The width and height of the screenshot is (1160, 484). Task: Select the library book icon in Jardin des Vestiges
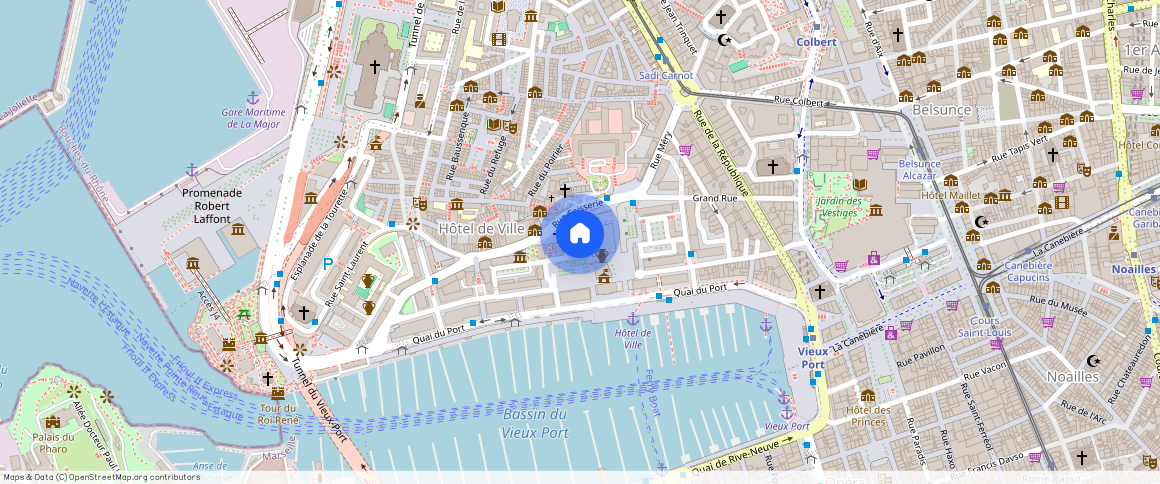[860, 184]
